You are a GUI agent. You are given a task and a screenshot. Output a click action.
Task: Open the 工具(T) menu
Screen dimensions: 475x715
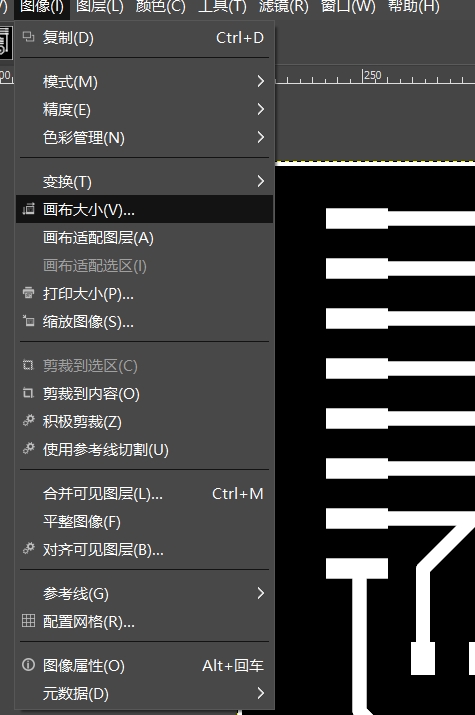[222, 7]
